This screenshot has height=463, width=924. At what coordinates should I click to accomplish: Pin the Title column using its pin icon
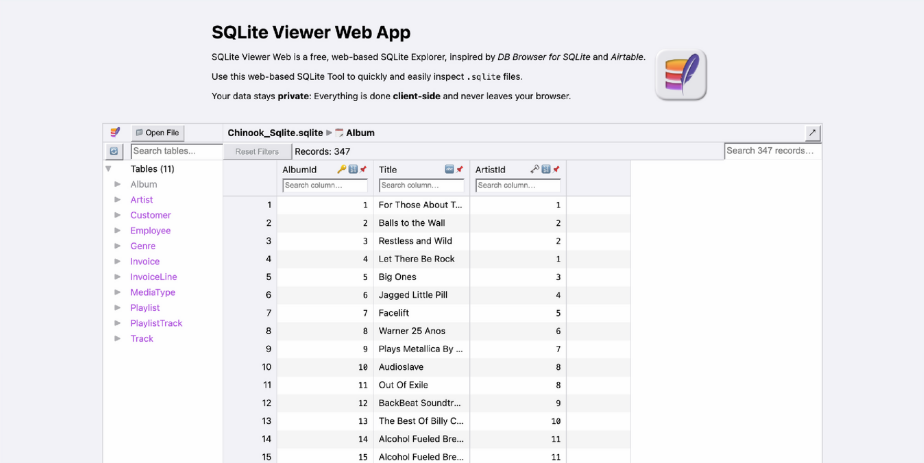click(x=460, y=169)
